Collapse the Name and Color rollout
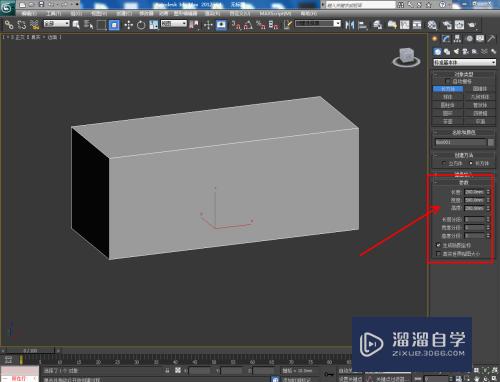This screenshot has width=500, height=382. coord(464,132)
